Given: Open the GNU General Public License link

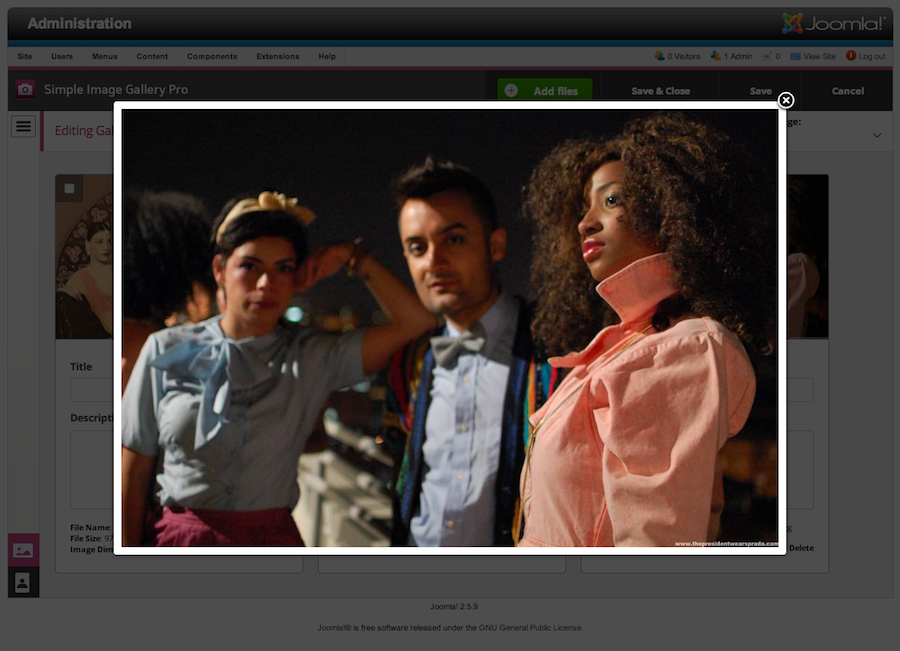Looking at the screenshot, I should [x=530, y=627].
